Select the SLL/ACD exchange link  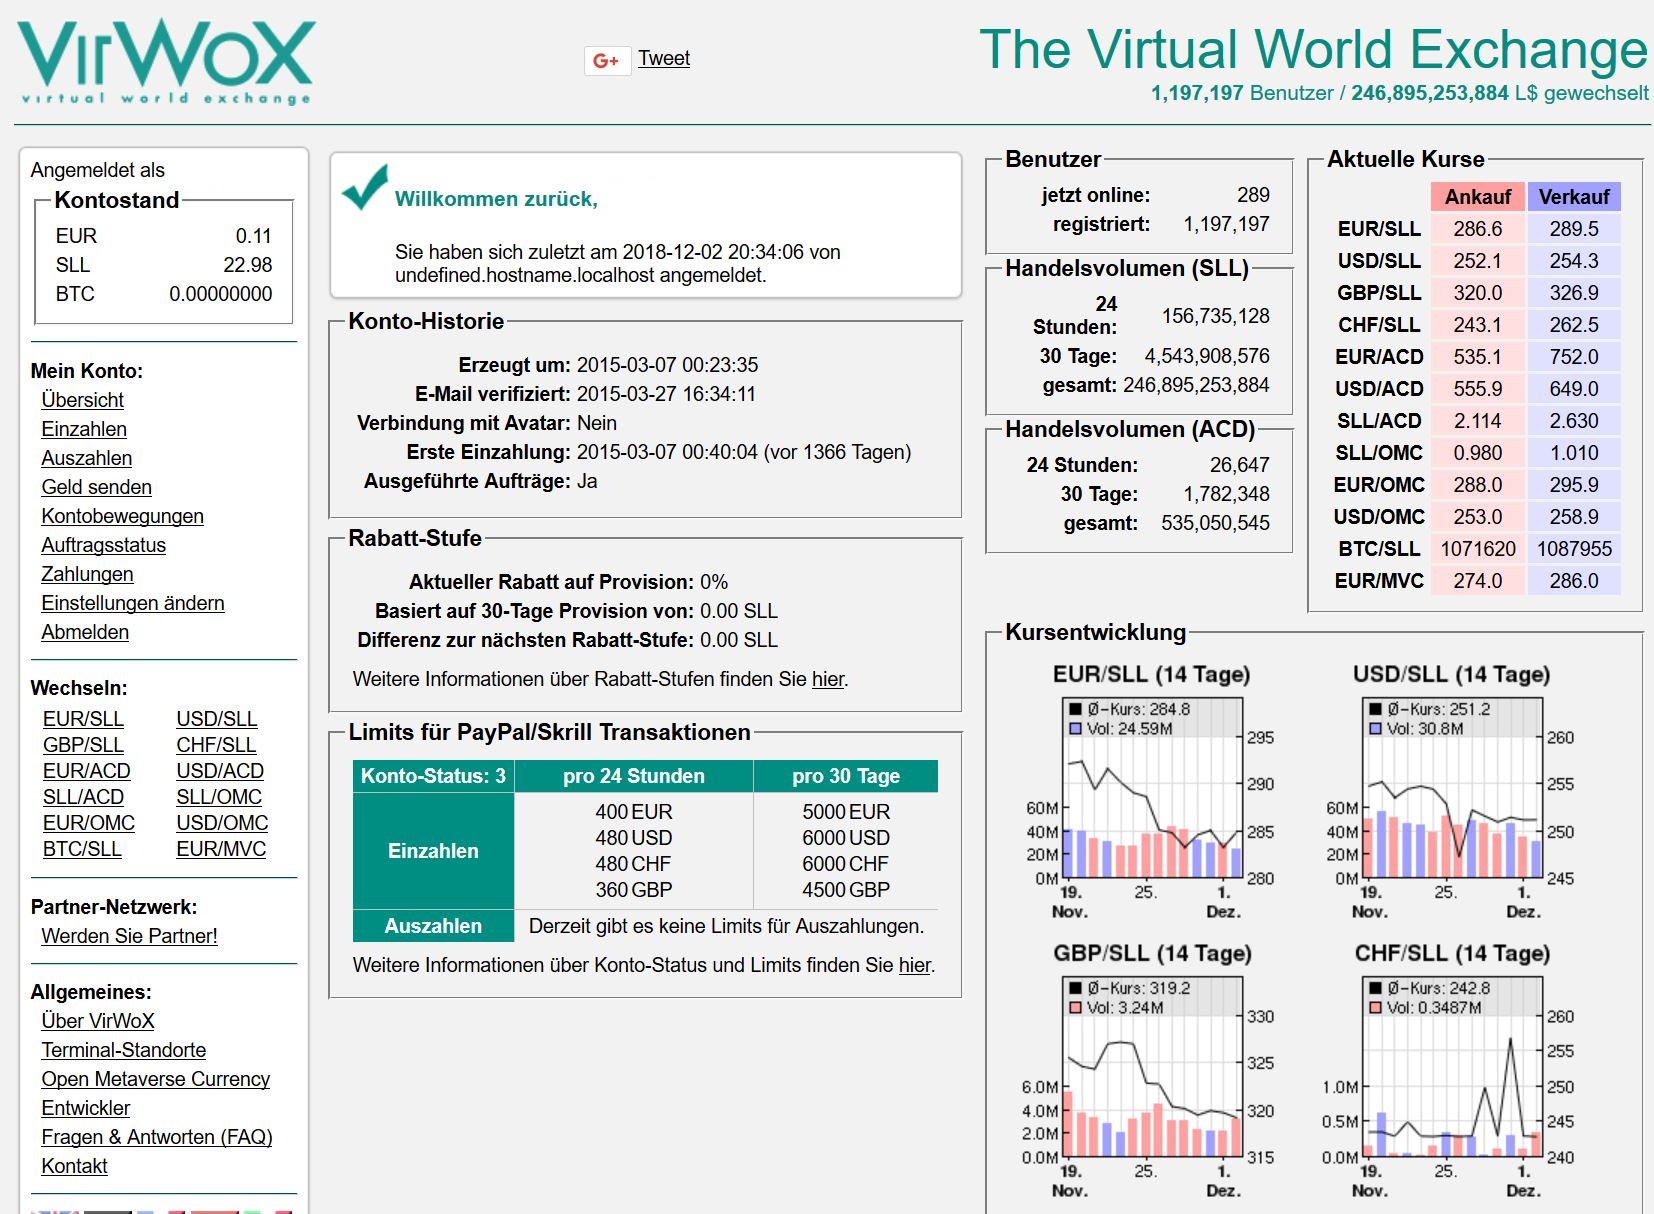(x=83, y=797)
